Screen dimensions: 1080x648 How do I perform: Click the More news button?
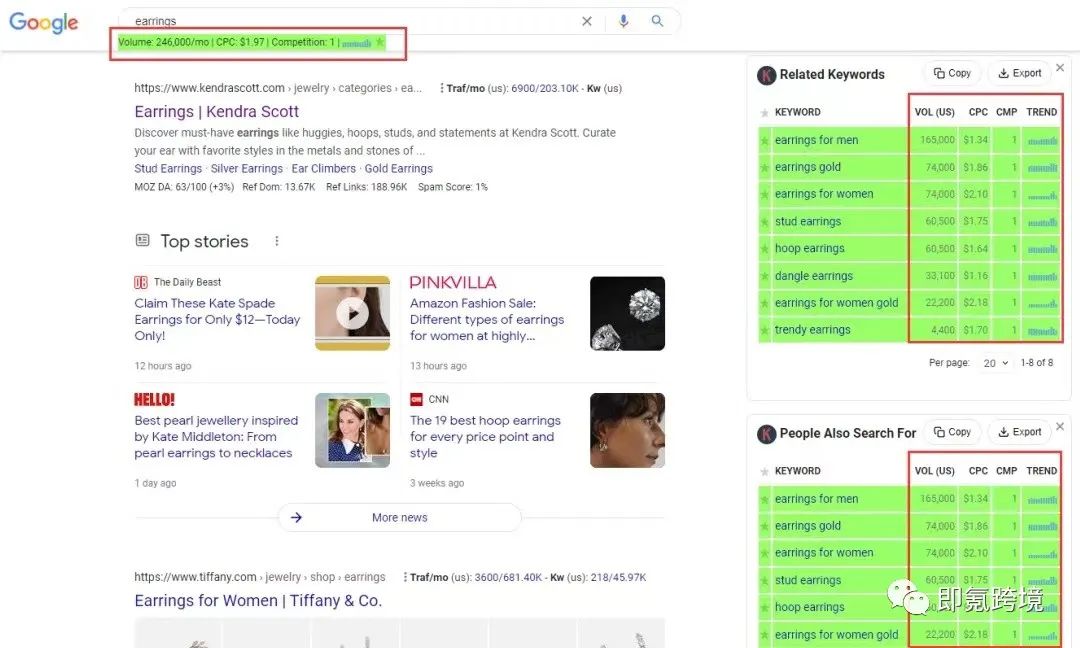(399, 517)
